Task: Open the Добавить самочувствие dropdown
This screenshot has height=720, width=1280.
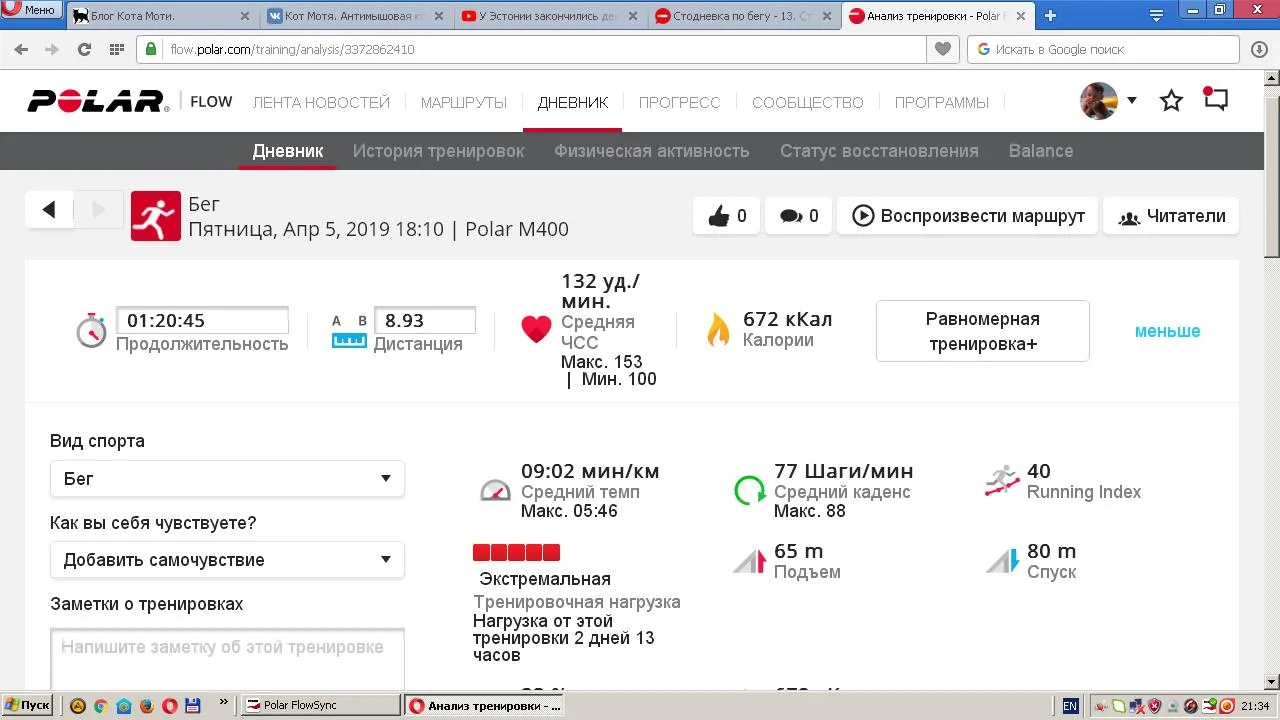Action: pyautogui.click(x=227, y=560)
